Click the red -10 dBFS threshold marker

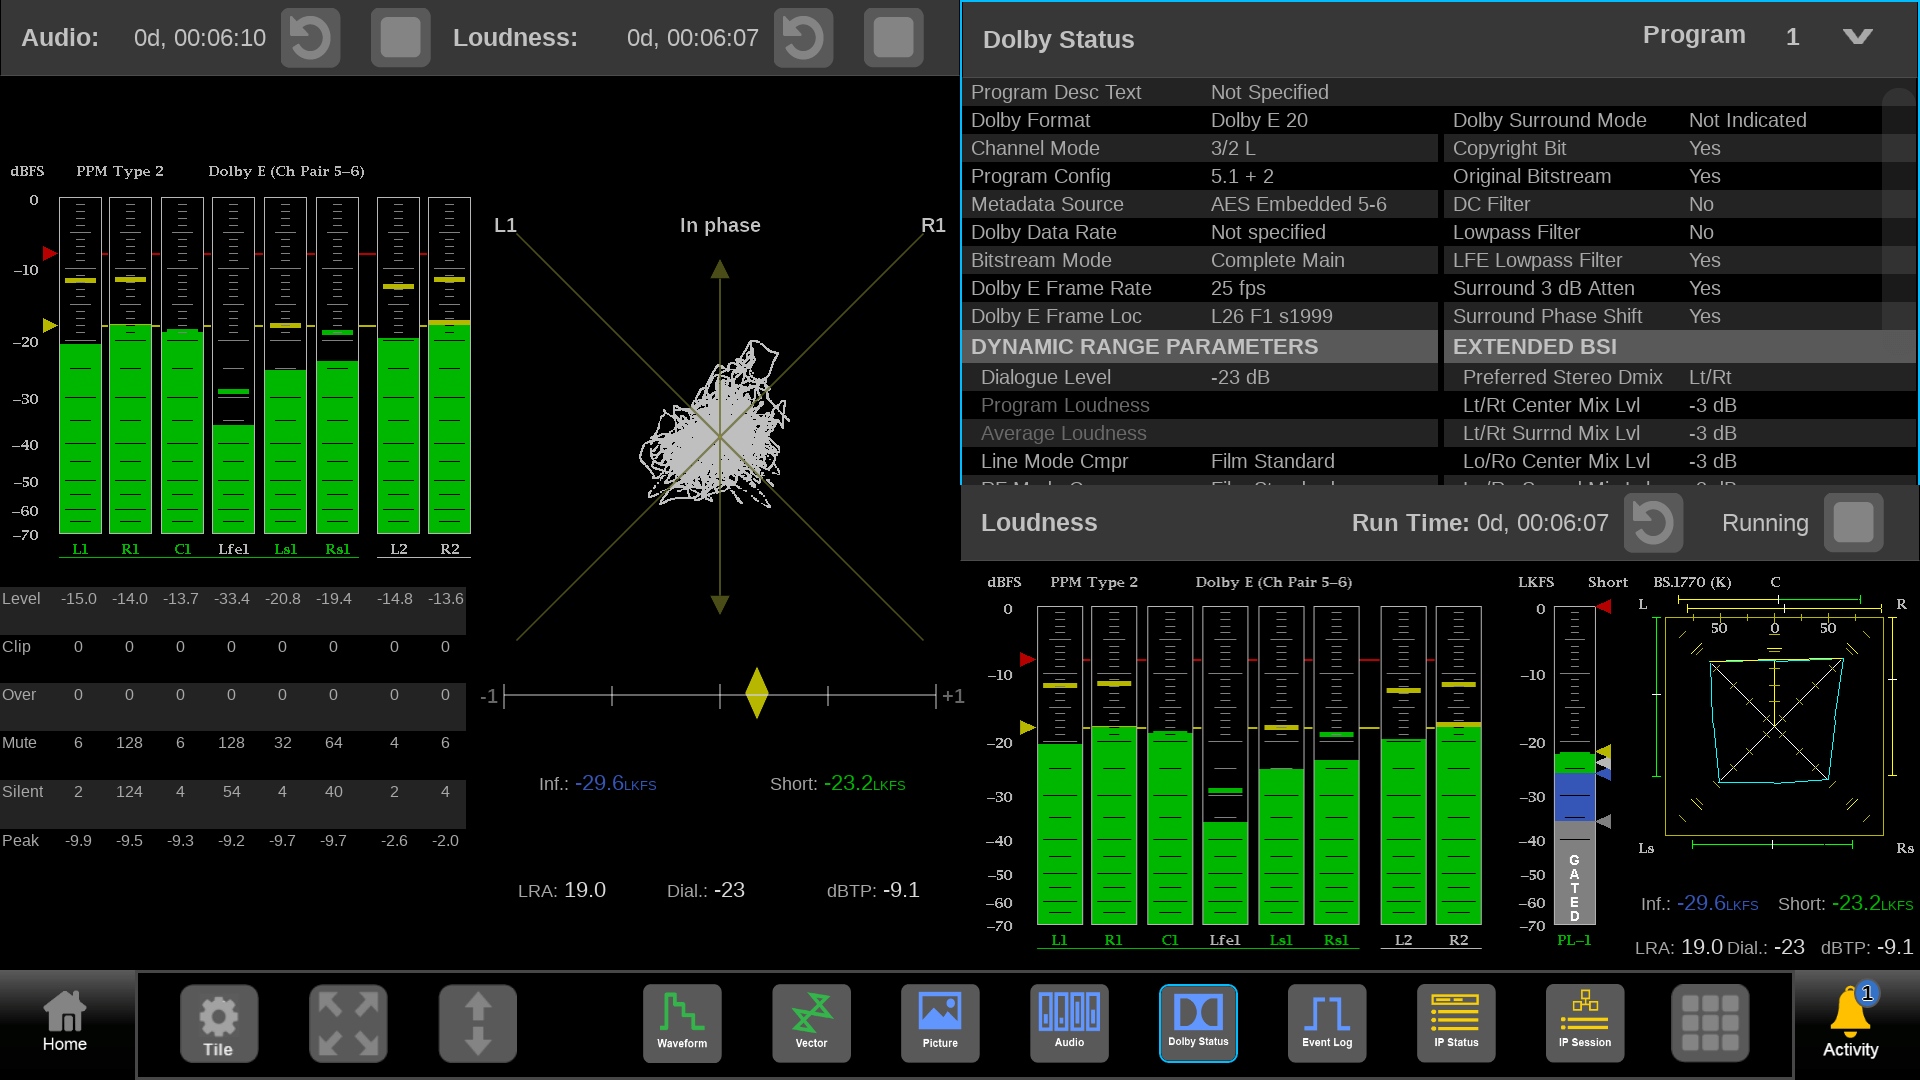(x=50, y=253)
